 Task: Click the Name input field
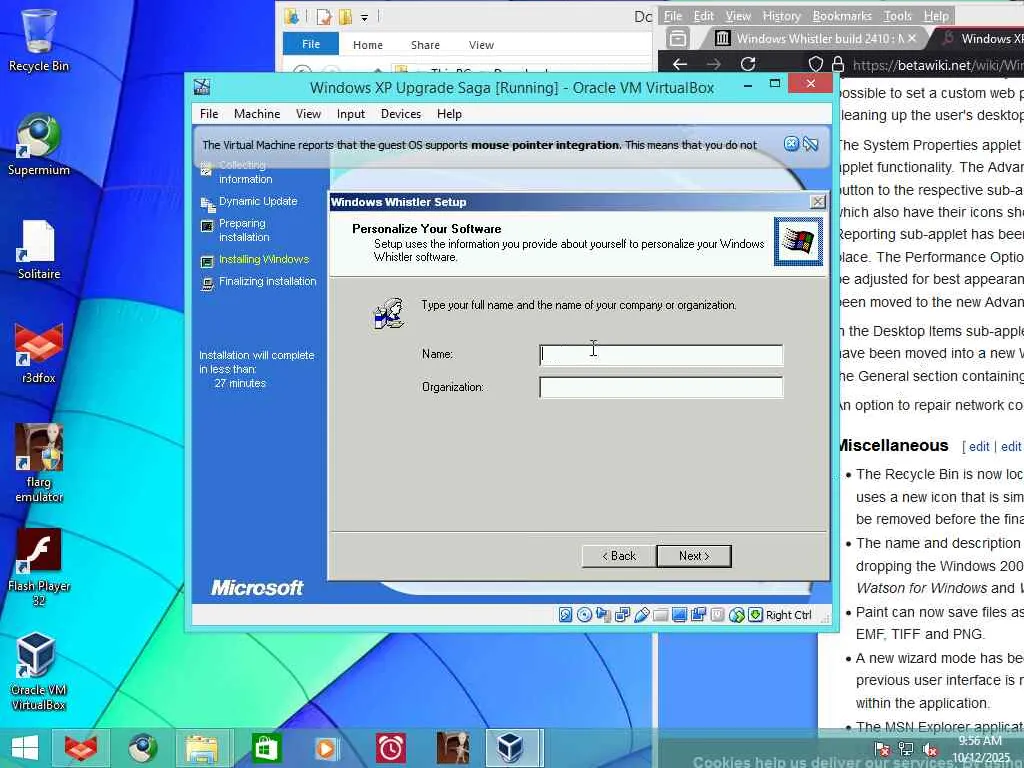click(661, 355)
